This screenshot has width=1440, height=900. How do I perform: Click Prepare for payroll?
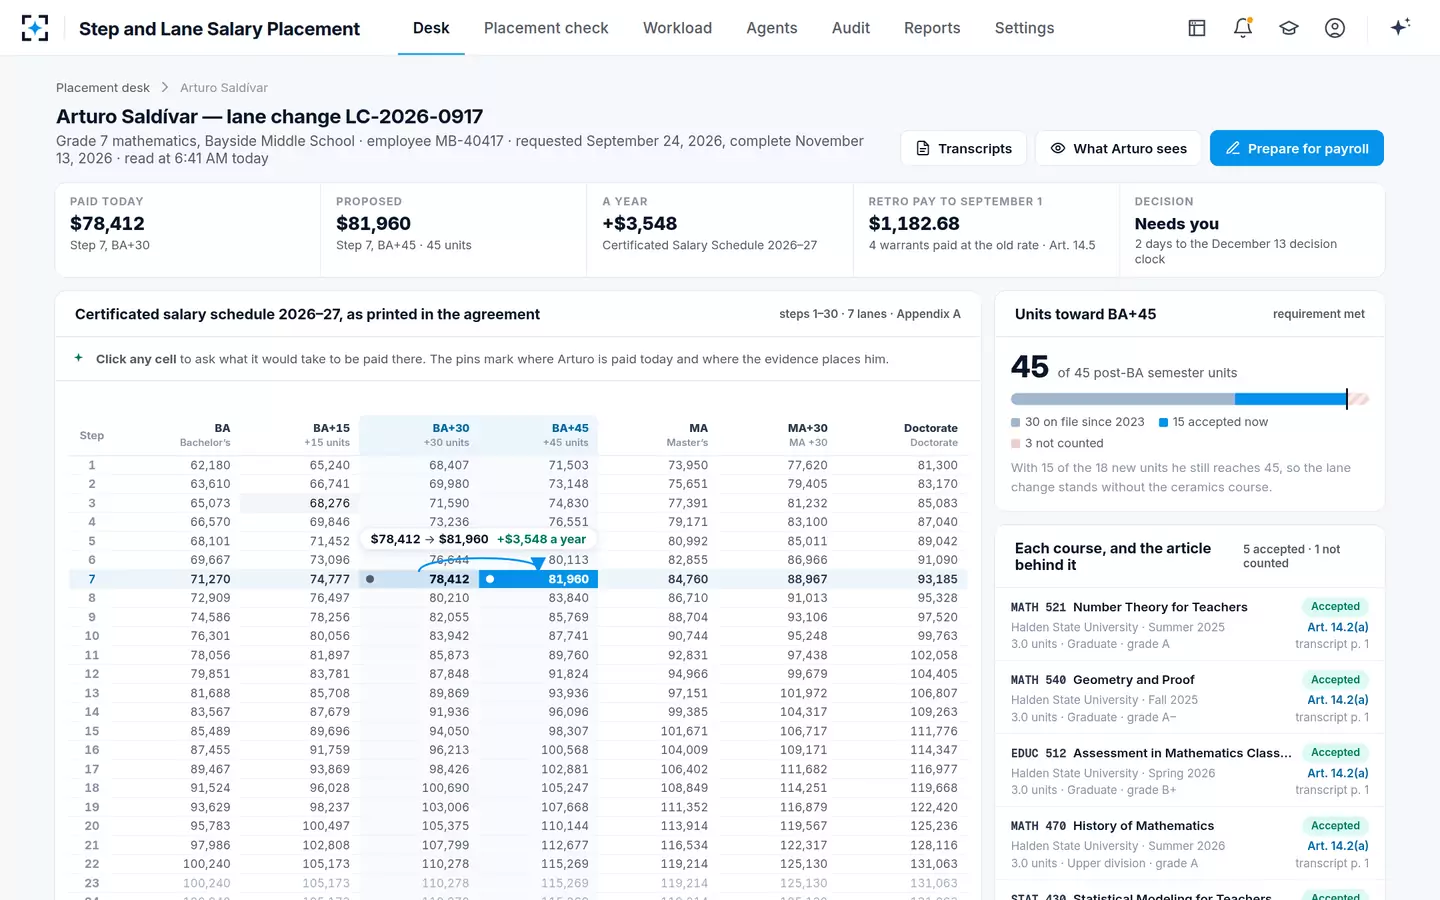[x=1297, y=148]
